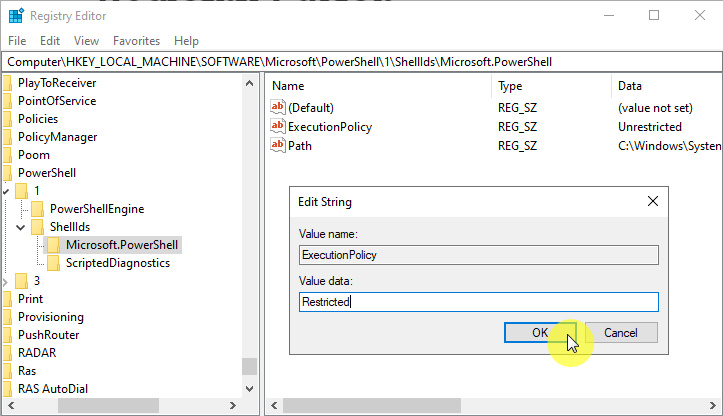Viewport: 723px width, 416px height.
Task: Collapse the ShellIds tree node
Action: (x=21, y=227)
